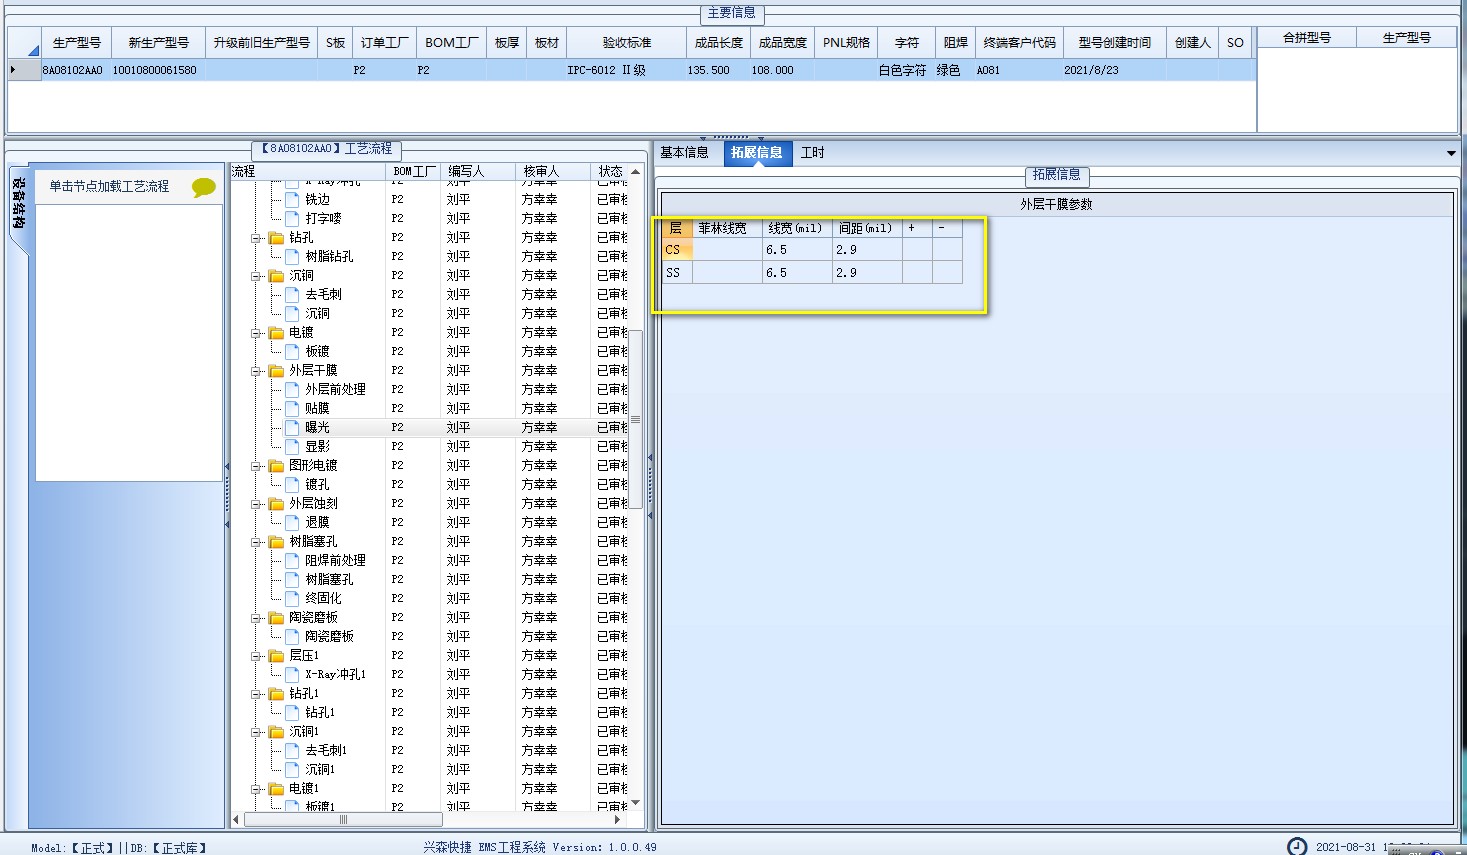Click the 6.5 line width cell in the CS row
Screen dimensions: 1467x855
click(797, 250)
